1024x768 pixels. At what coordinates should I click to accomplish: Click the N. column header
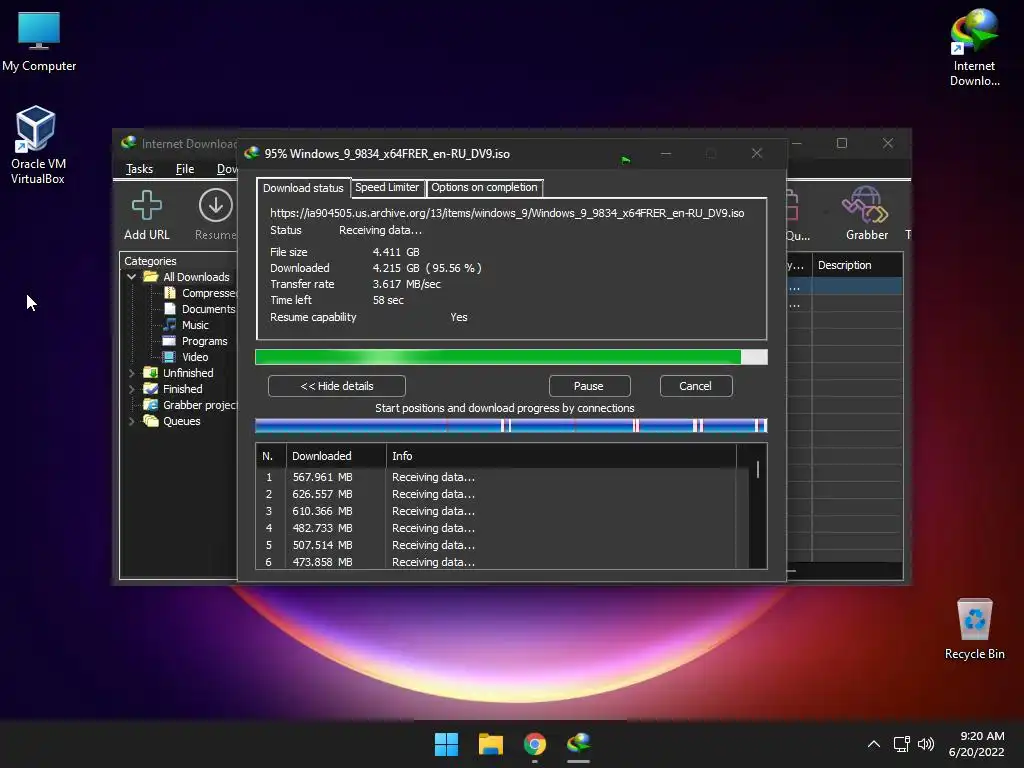(271, 456)
